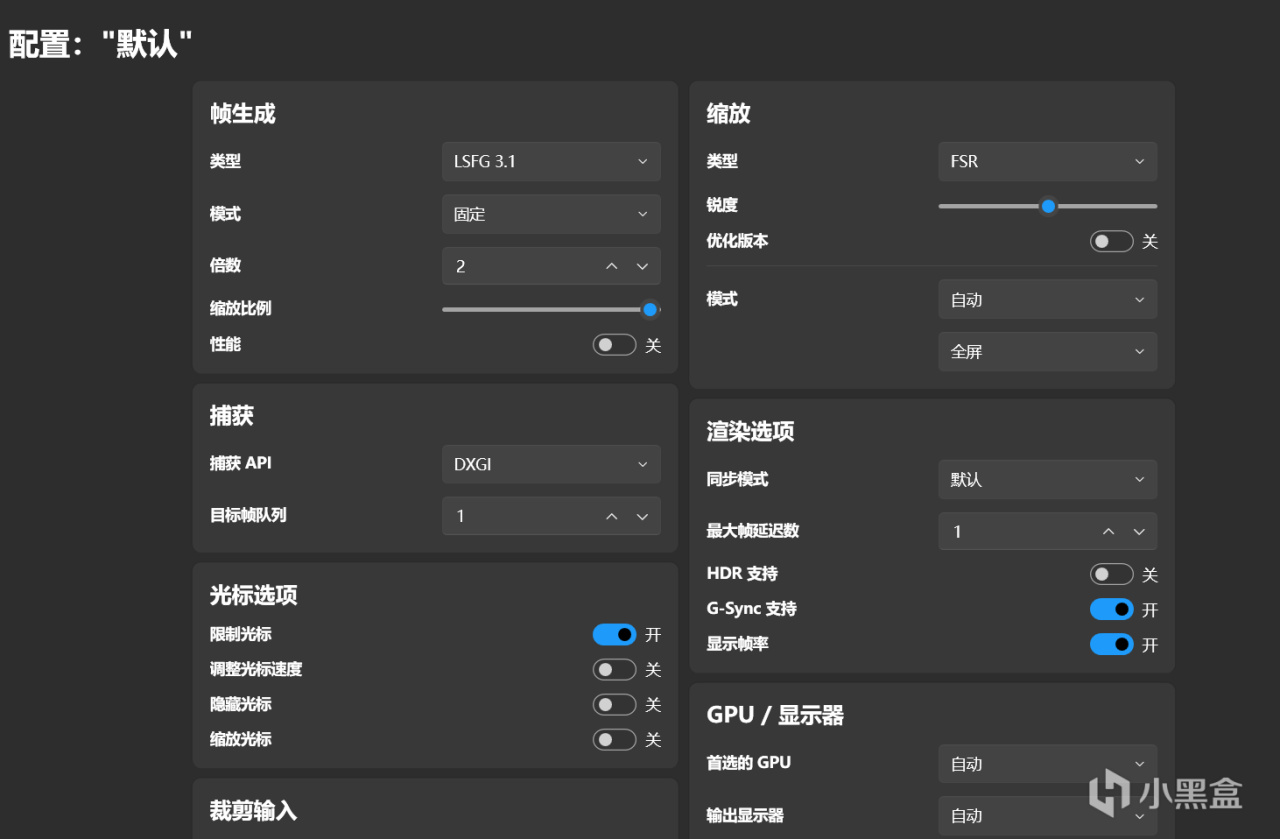1280x839 pixels.
Task: Click the up arrow to increase 倍数
Action: (611, 265)
